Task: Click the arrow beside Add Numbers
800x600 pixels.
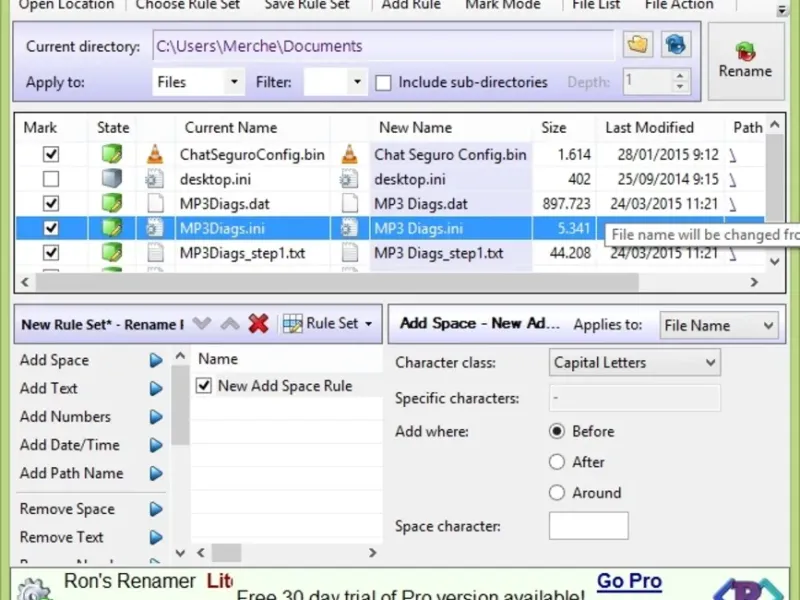Action: tap(156, 417)
